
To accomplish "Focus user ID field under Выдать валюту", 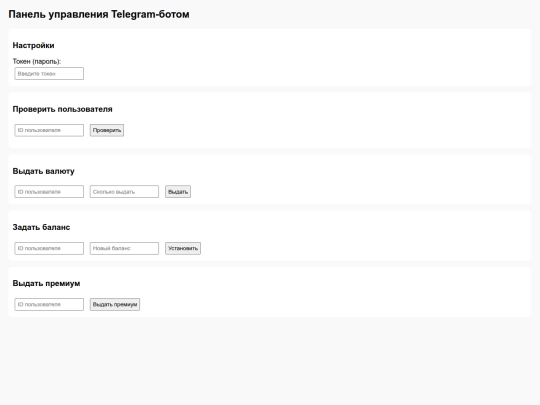I will [49, 191].
